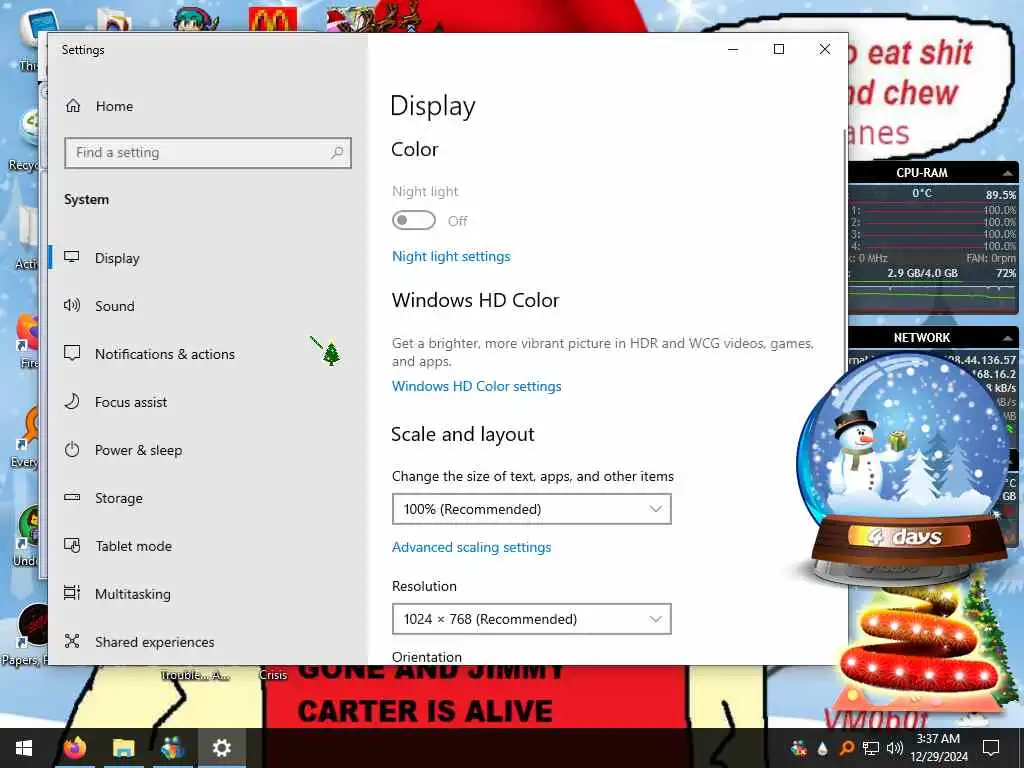
Task: Click the Tablet mode icon
Action: tap(72, 545)
